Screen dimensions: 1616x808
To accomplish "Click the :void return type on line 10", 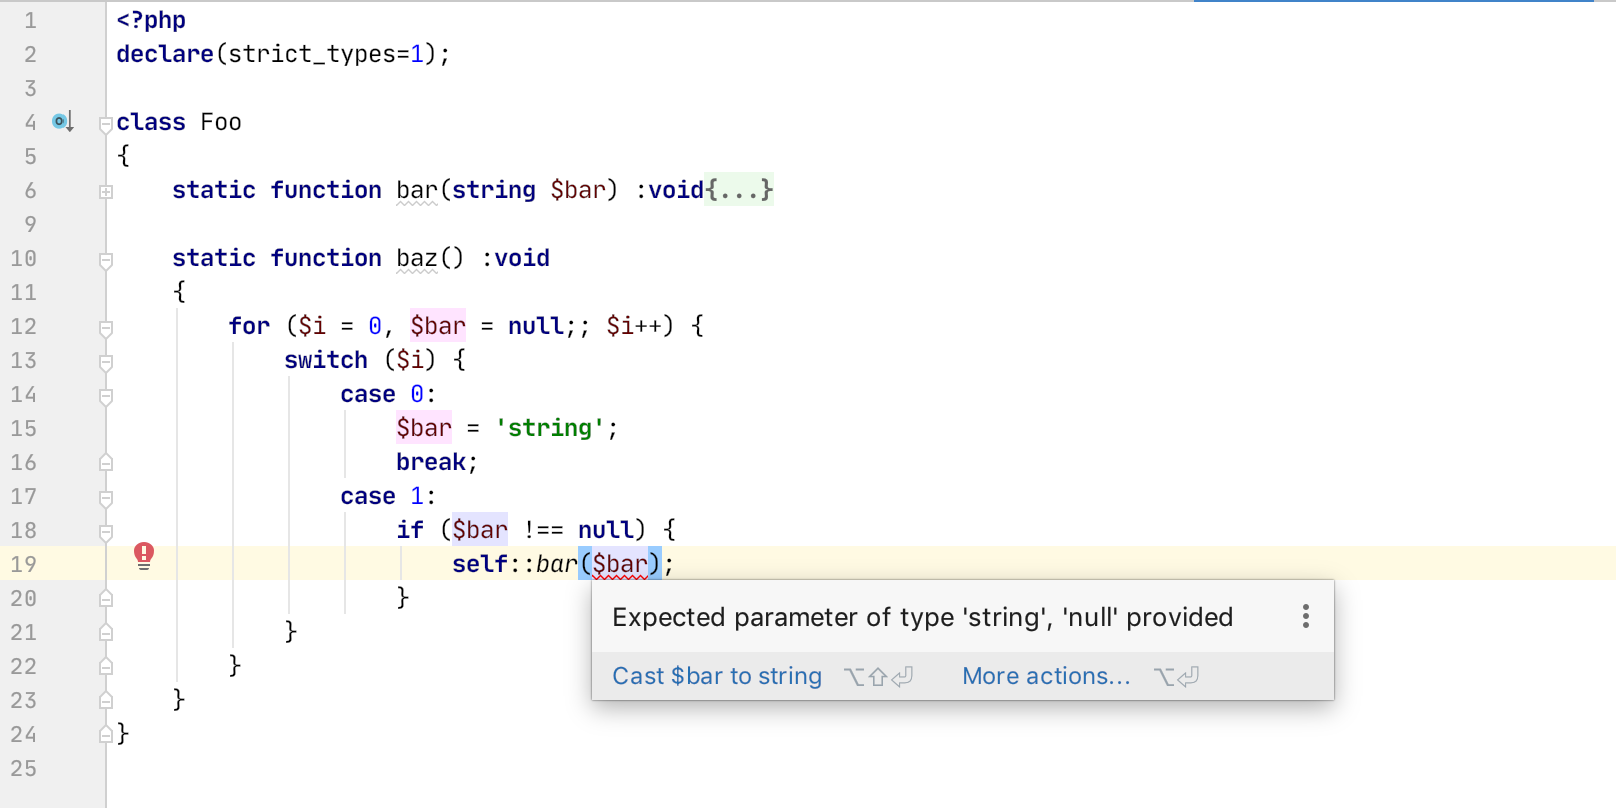I will point(515,258).
